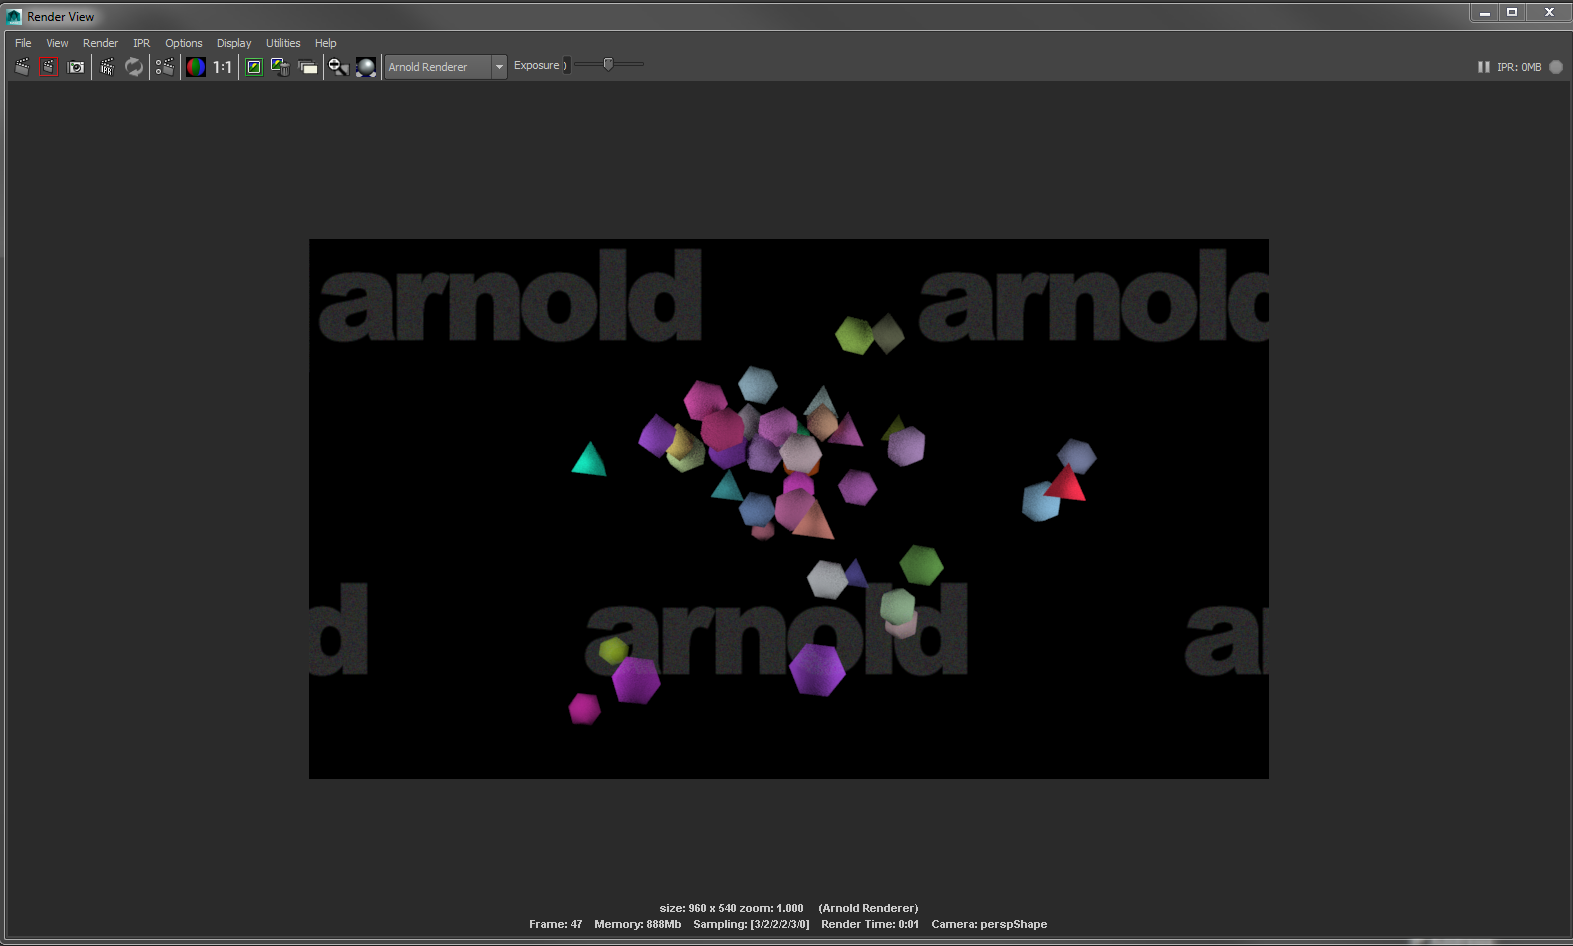Screen dimensions: 1573x946
Task: Click the 'size: 960 x 540' status text
Action: (698, 909)
